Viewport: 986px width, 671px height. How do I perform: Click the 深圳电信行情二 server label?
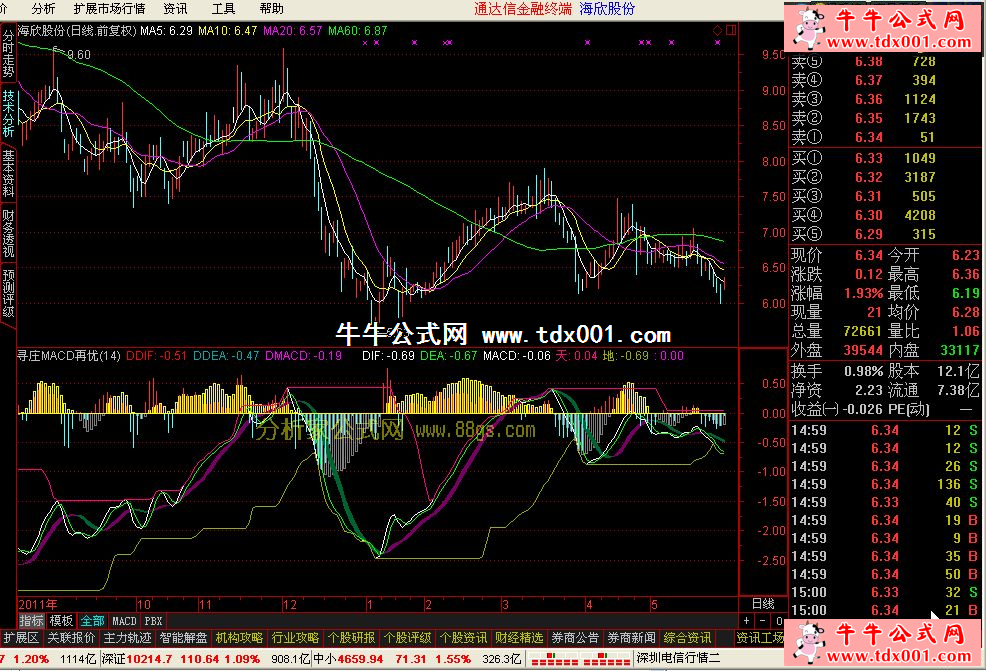678,658
